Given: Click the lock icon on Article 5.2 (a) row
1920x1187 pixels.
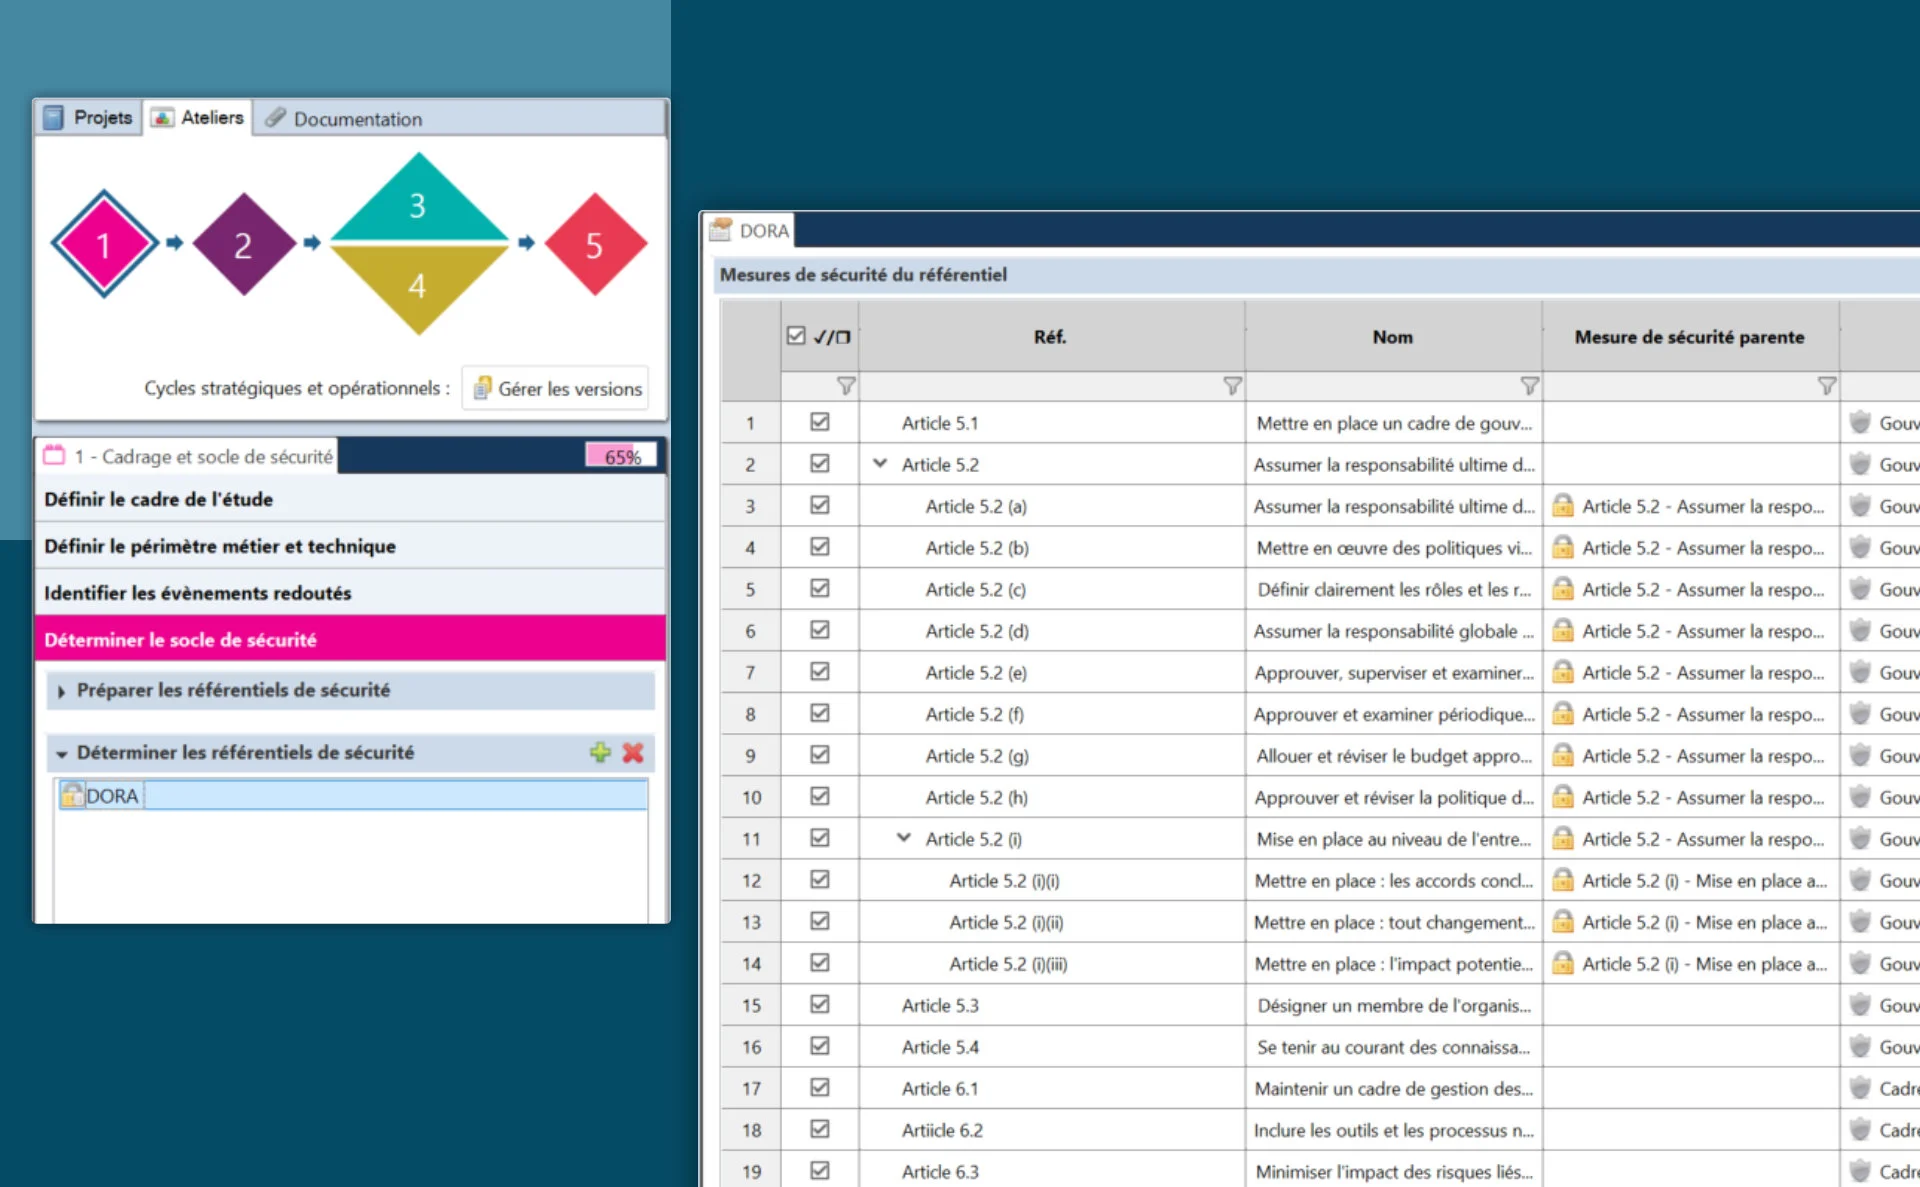Looking at the screenshot, I should pyautogui.click(x=1562, y=506).
